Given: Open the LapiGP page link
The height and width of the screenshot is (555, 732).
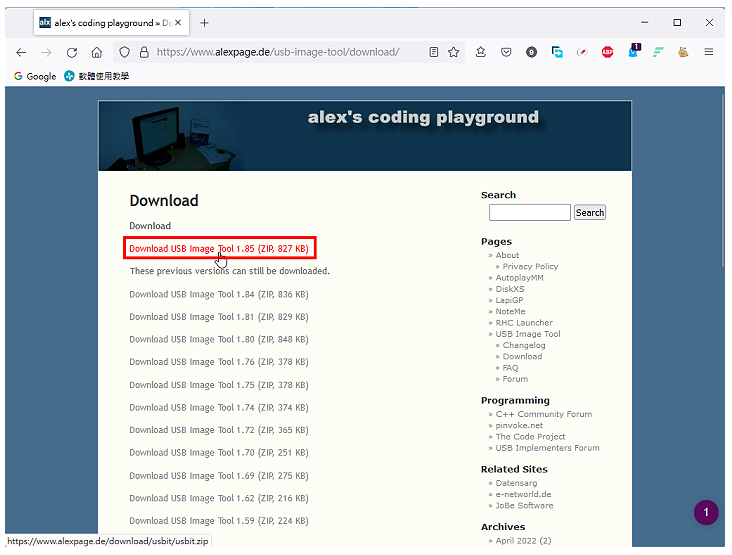Looking at the screenshot, I should coord(509,300).
